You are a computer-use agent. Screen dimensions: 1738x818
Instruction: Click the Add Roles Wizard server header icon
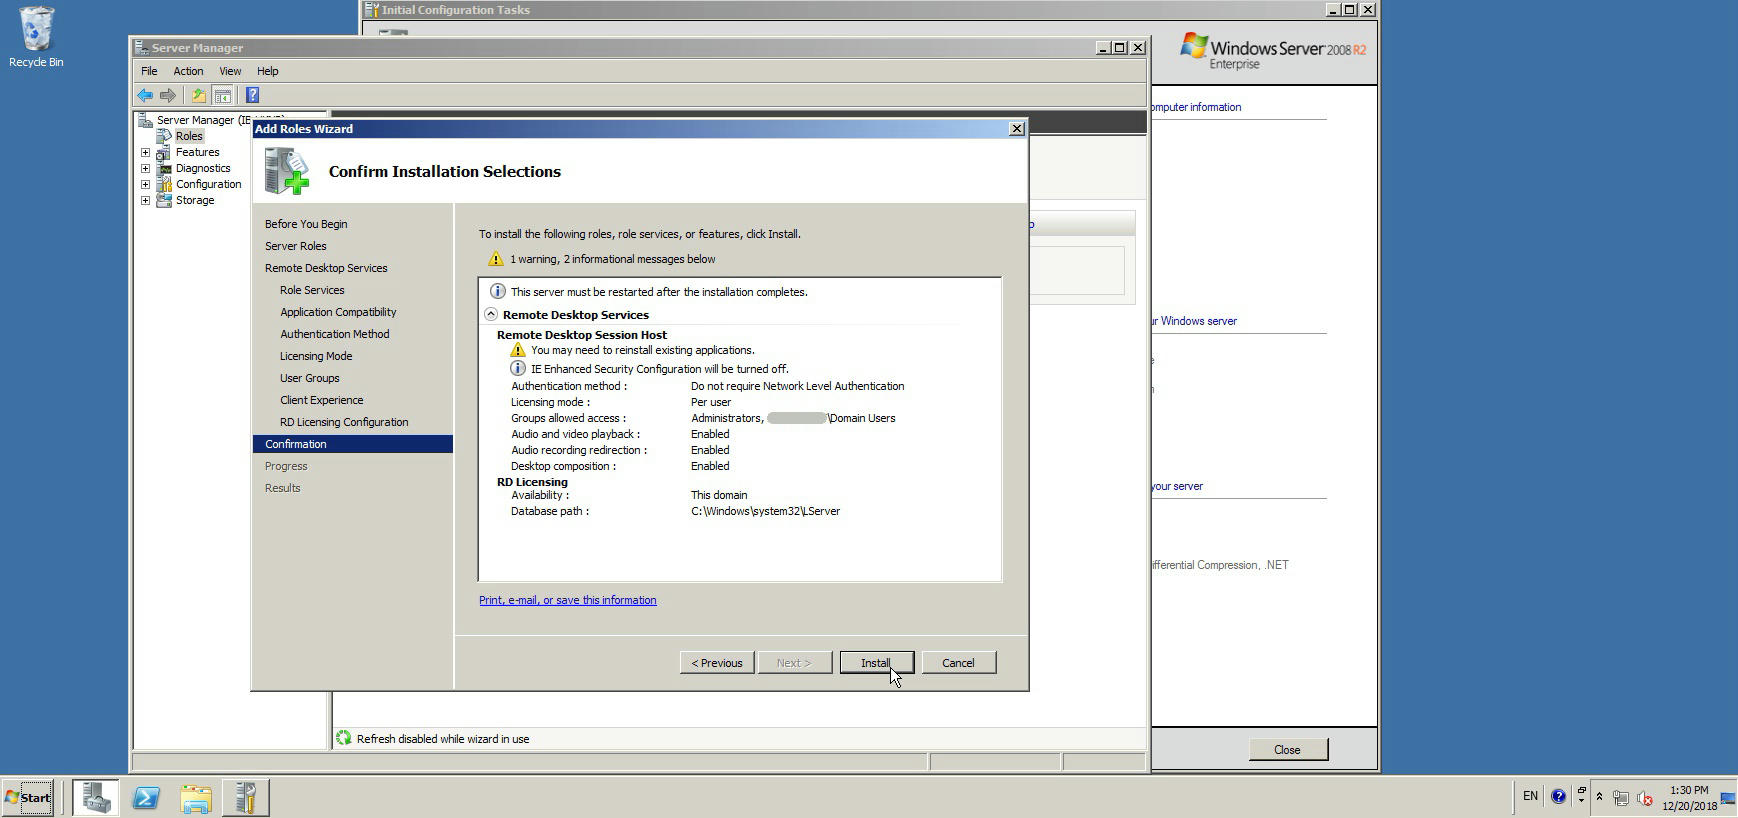coord(287,171)
